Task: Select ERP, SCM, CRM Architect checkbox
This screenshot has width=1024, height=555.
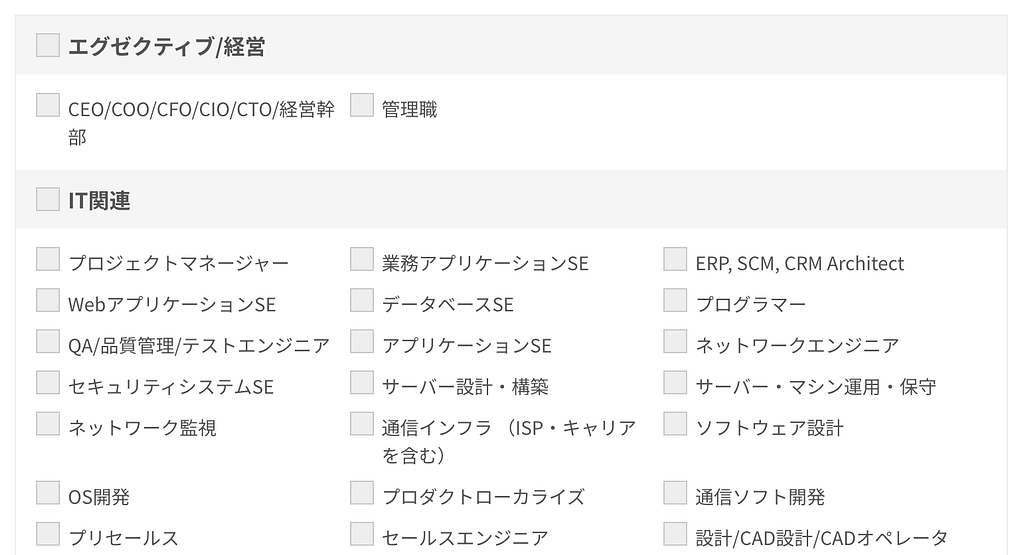Action: tap(676, 260)
